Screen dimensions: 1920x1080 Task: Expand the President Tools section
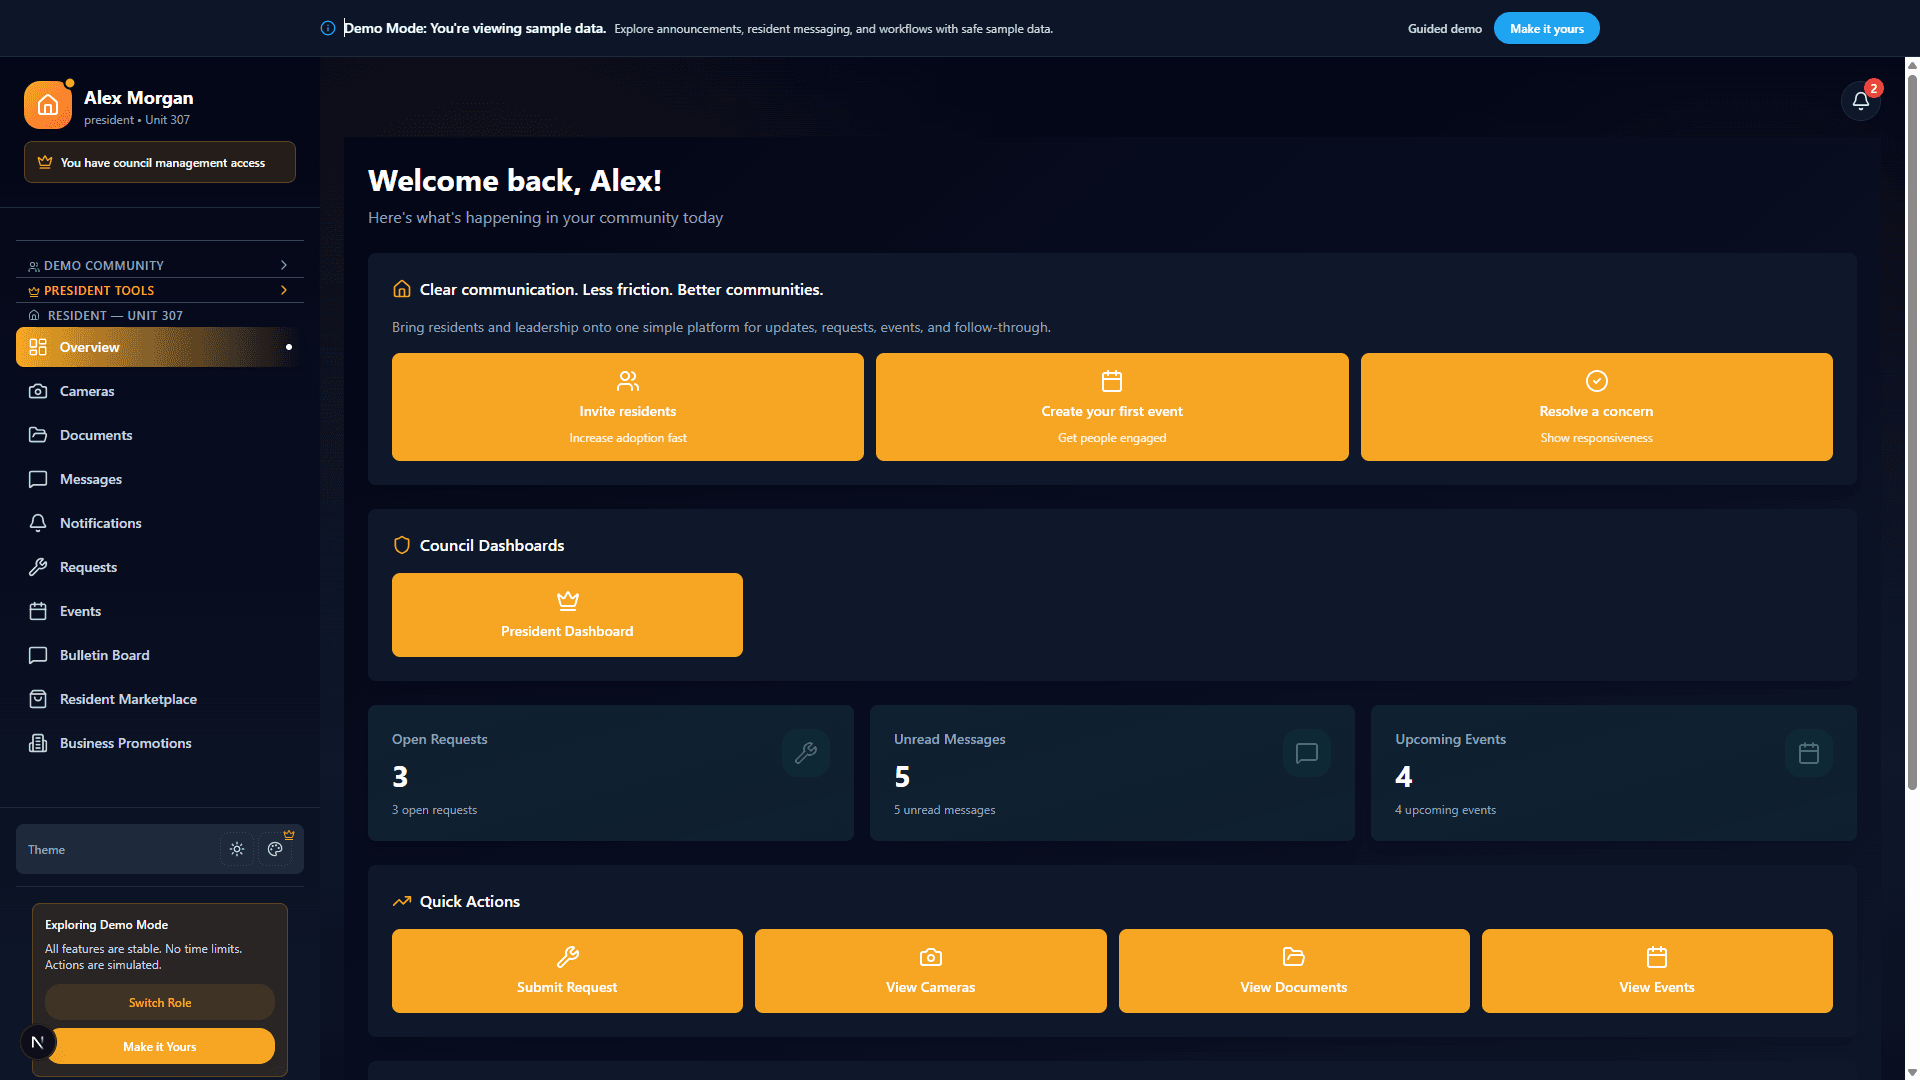(x=160, y=290)
